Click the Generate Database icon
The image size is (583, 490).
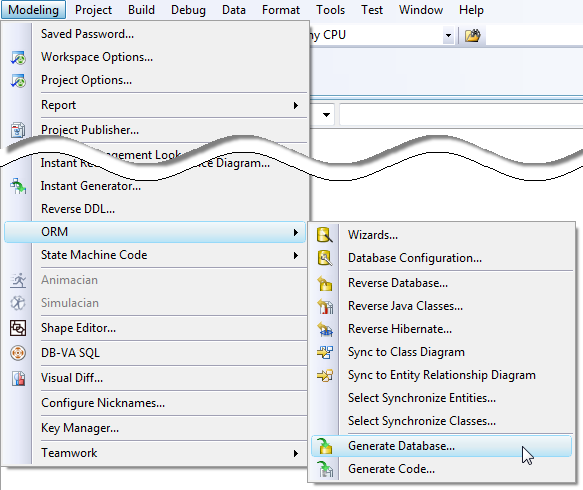tap(325, 446)
